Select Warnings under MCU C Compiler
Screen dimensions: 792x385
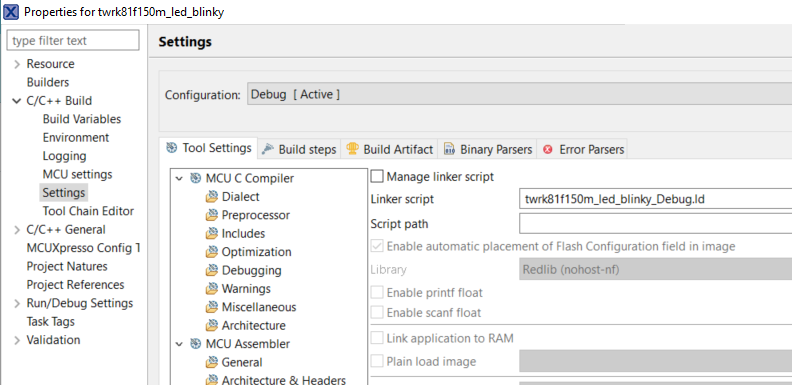[x=246, y=288]
